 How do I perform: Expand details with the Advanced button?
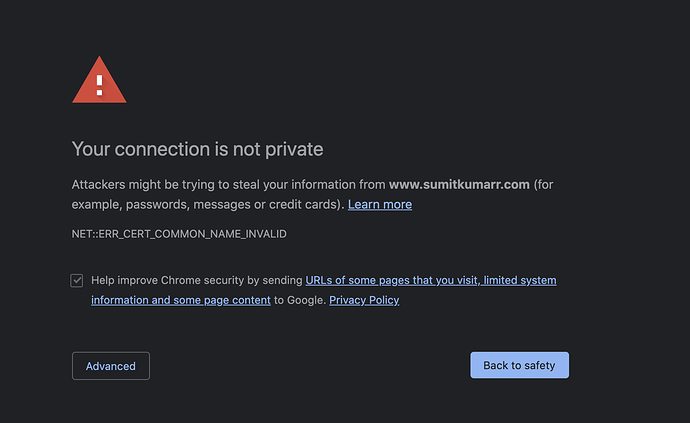111,366
